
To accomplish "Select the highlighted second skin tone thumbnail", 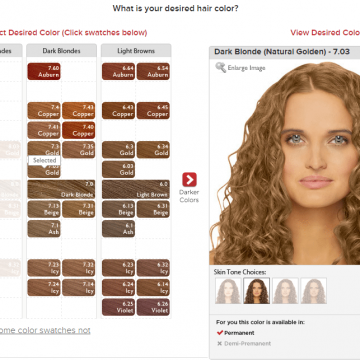I will click(257, 291).
